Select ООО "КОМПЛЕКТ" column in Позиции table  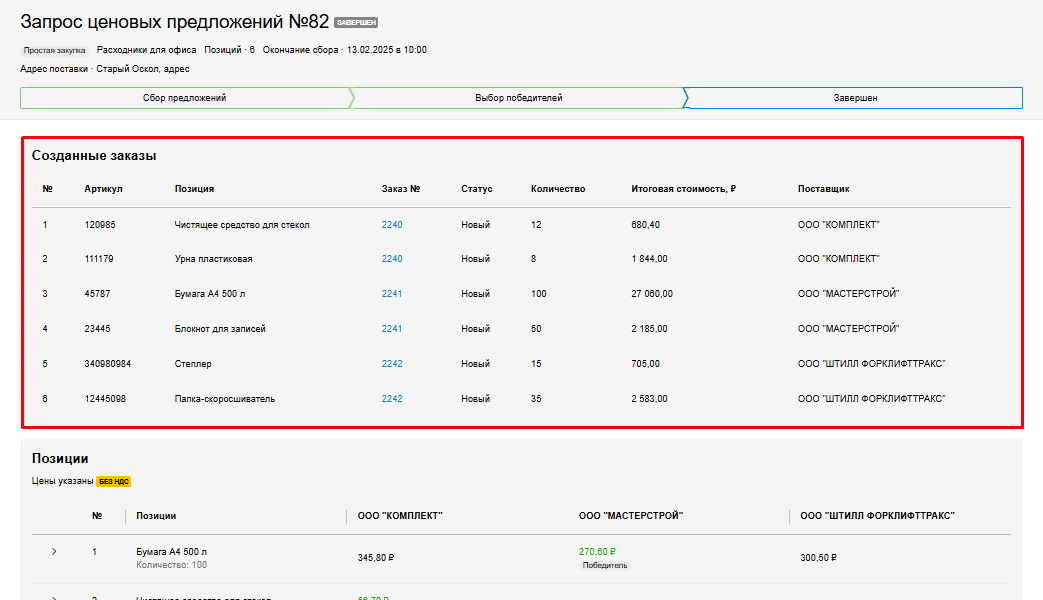400,516
